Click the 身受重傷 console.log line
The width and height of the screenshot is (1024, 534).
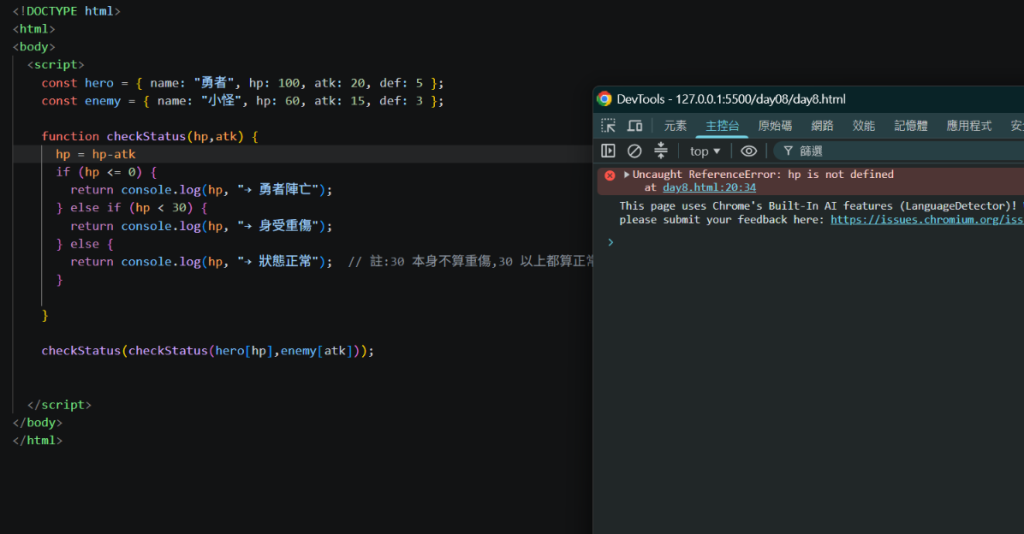(201, 226)
